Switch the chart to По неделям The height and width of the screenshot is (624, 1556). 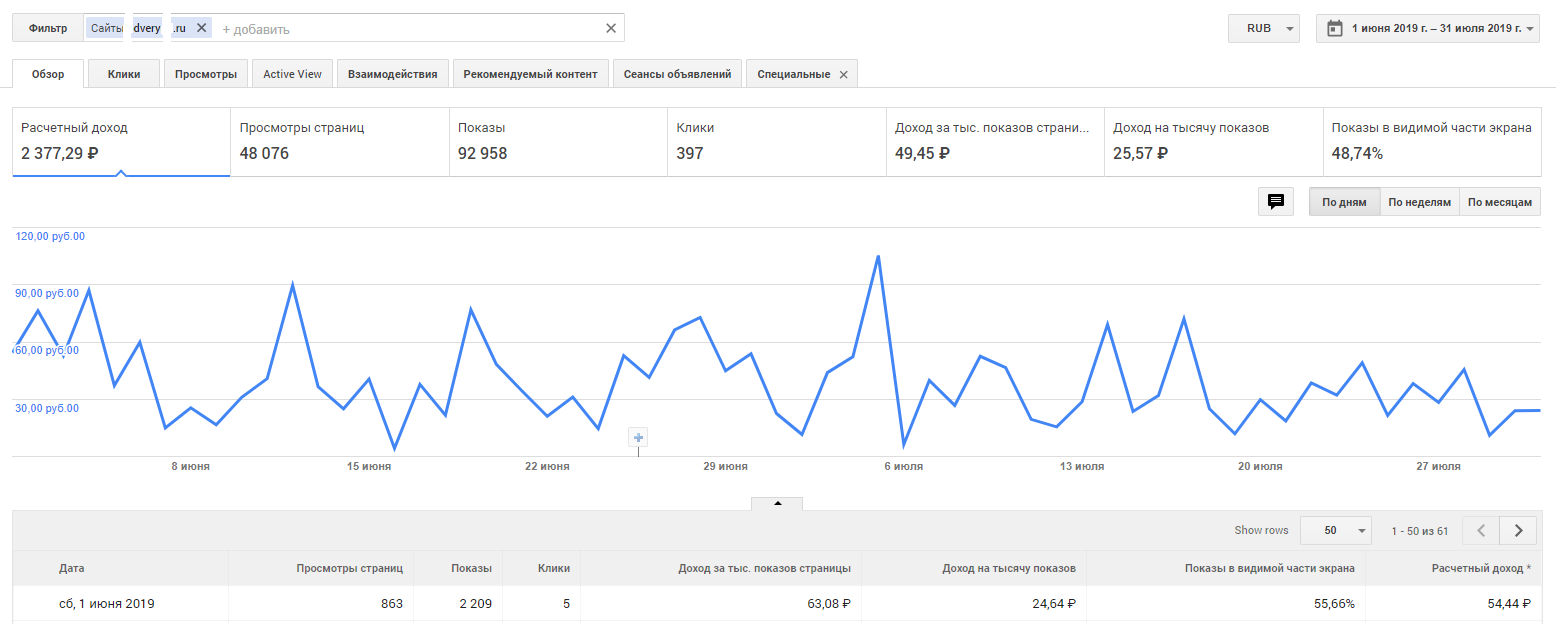[1420, 202]
